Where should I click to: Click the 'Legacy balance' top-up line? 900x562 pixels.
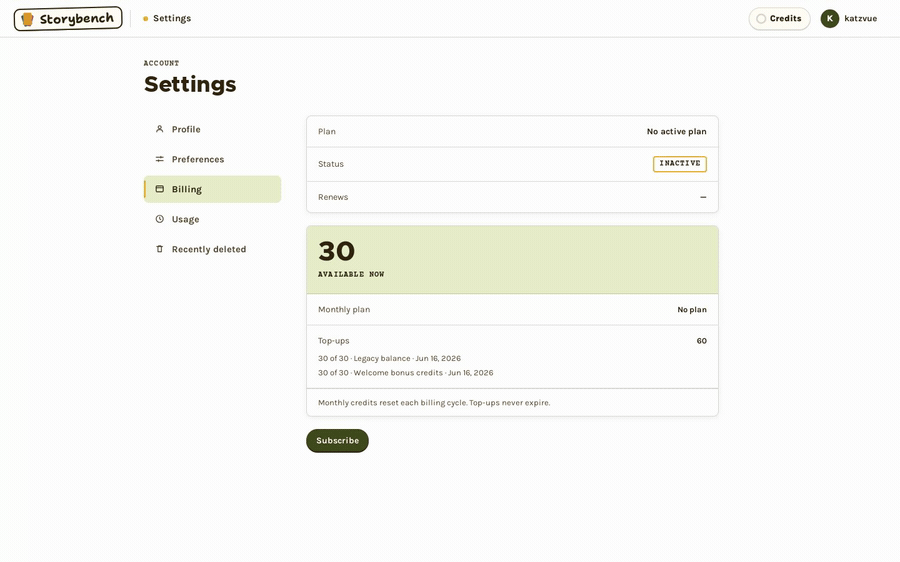(389, 358)
